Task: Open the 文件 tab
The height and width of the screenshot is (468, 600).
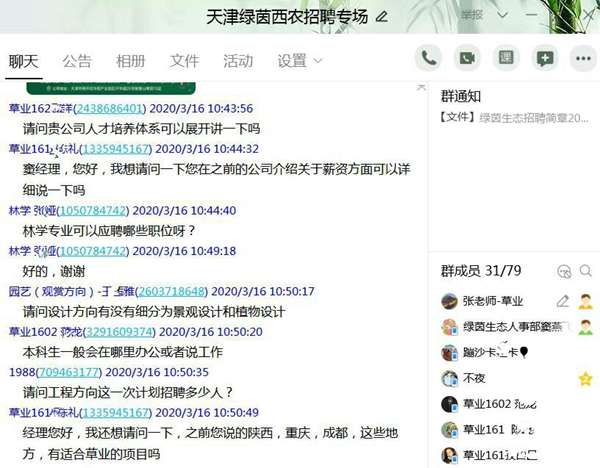Action: pos(184,61)
